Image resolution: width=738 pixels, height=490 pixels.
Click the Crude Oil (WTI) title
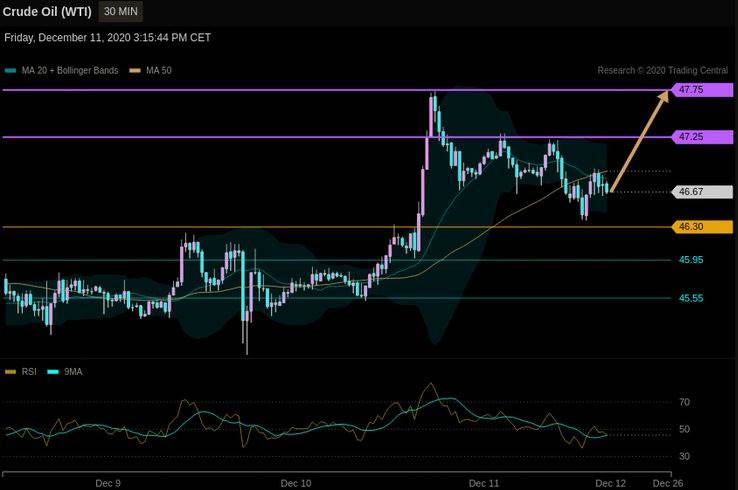click(x=47, y=12)
